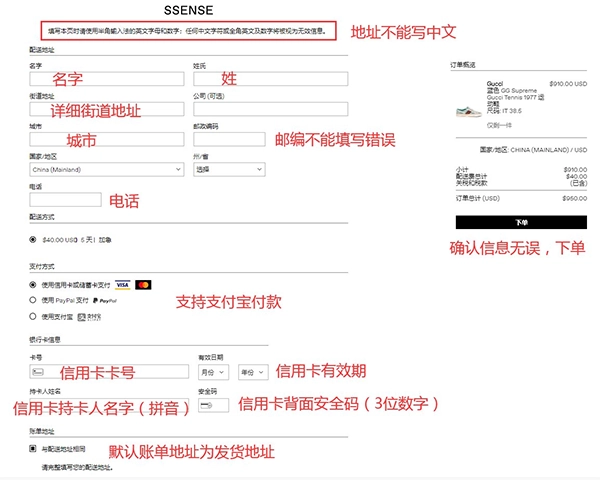Expand the expiry year dropdown
Image resolution: width=600 pixels, height=480 pixels.
[x=252, y=371]
